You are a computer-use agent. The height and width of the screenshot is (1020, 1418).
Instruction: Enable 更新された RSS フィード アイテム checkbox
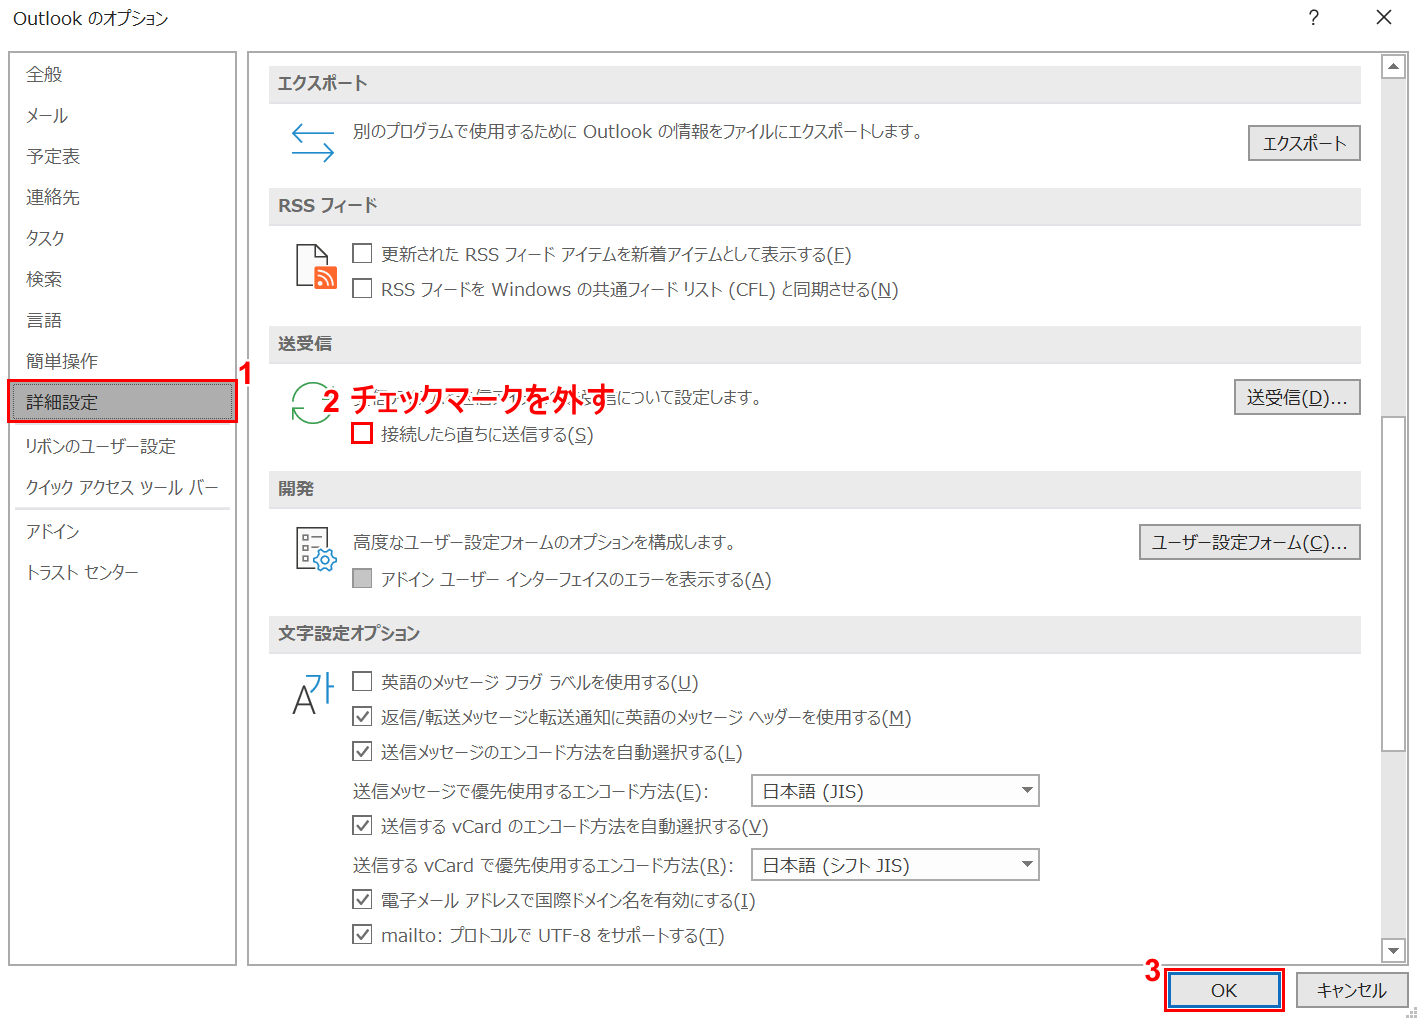(362, 254)
